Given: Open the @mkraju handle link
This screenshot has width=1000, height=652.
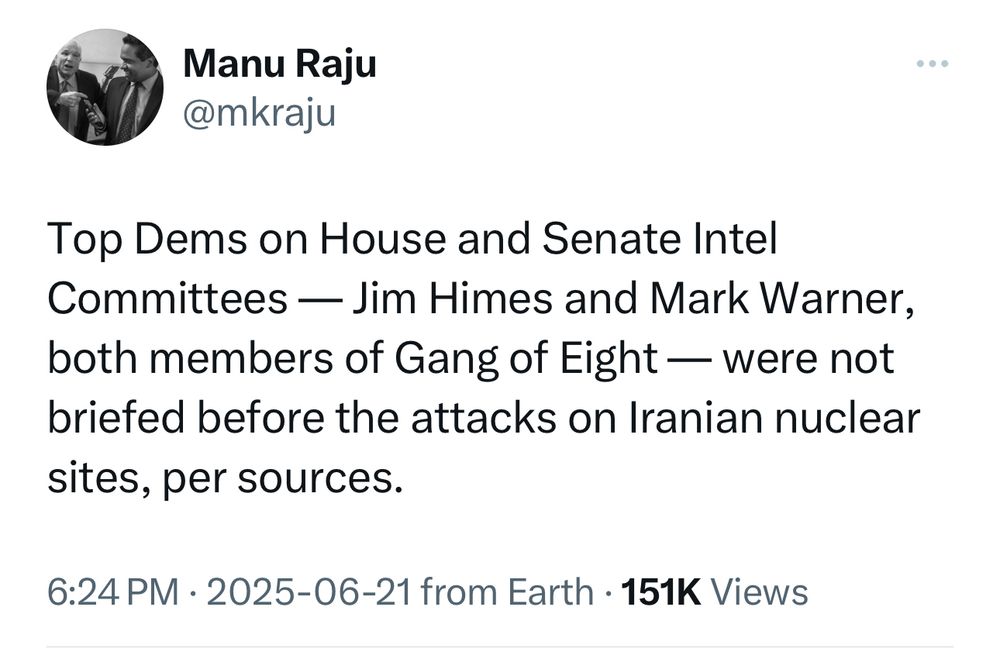Looking at the screenshot, I should pos(259,114).
